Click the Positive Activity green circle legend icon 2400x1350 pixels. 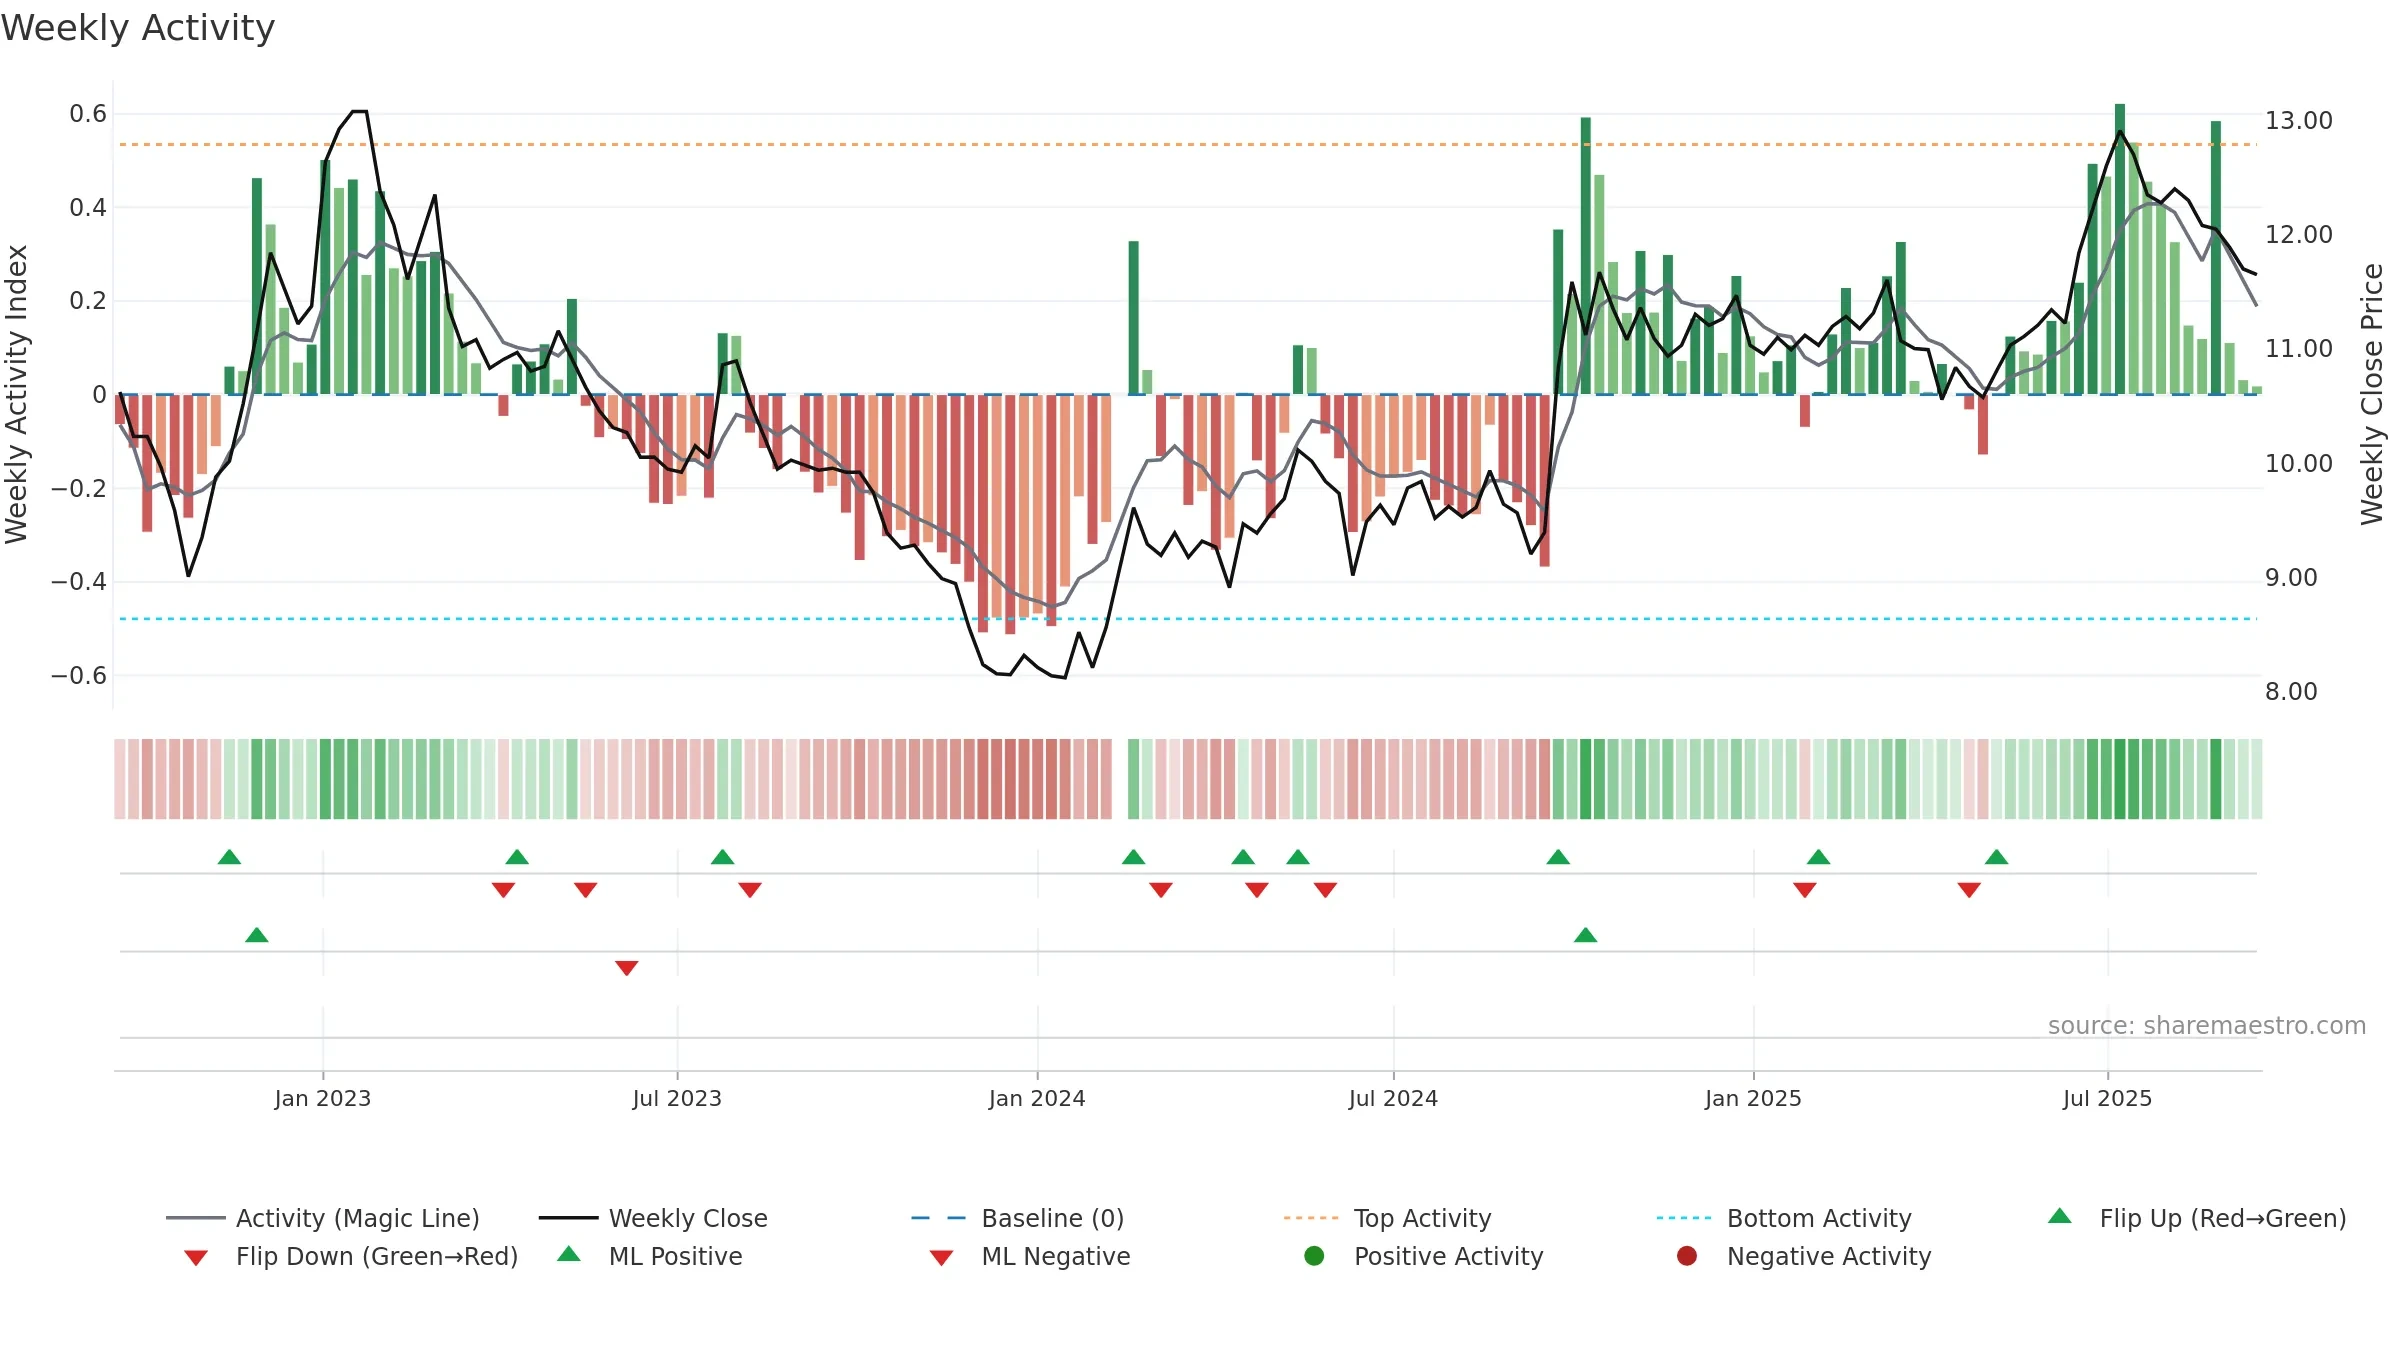click(x=1315, y=1256)
